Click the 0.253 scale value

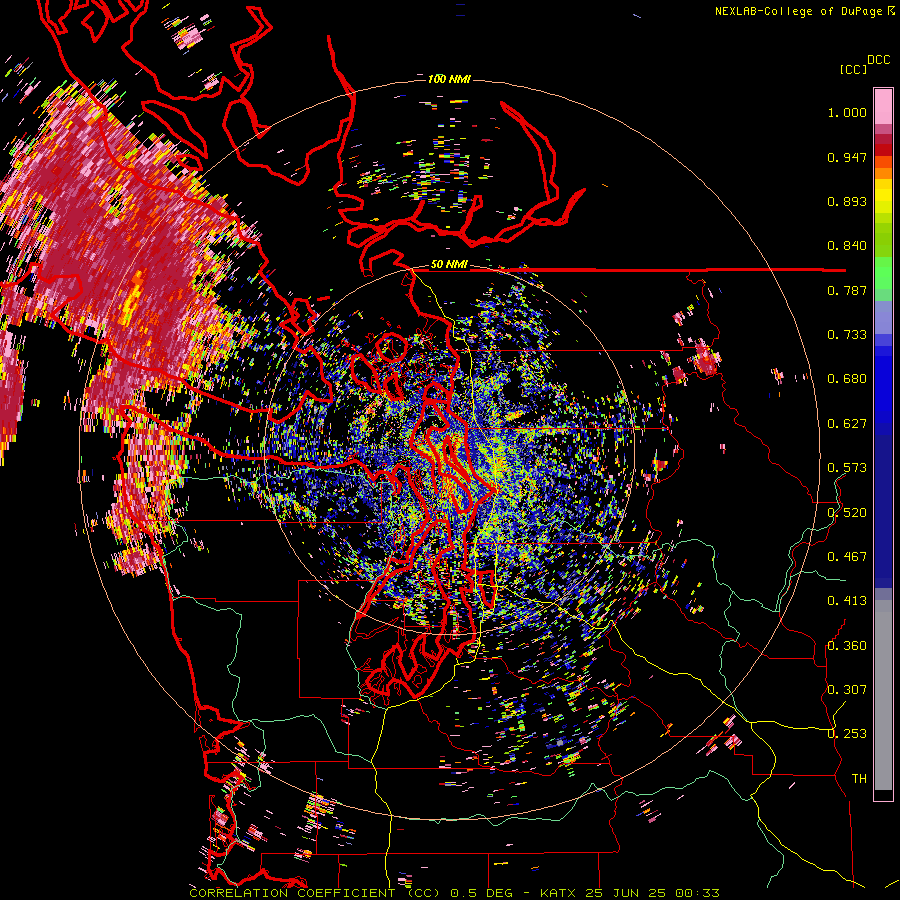(x=847, y=734)
